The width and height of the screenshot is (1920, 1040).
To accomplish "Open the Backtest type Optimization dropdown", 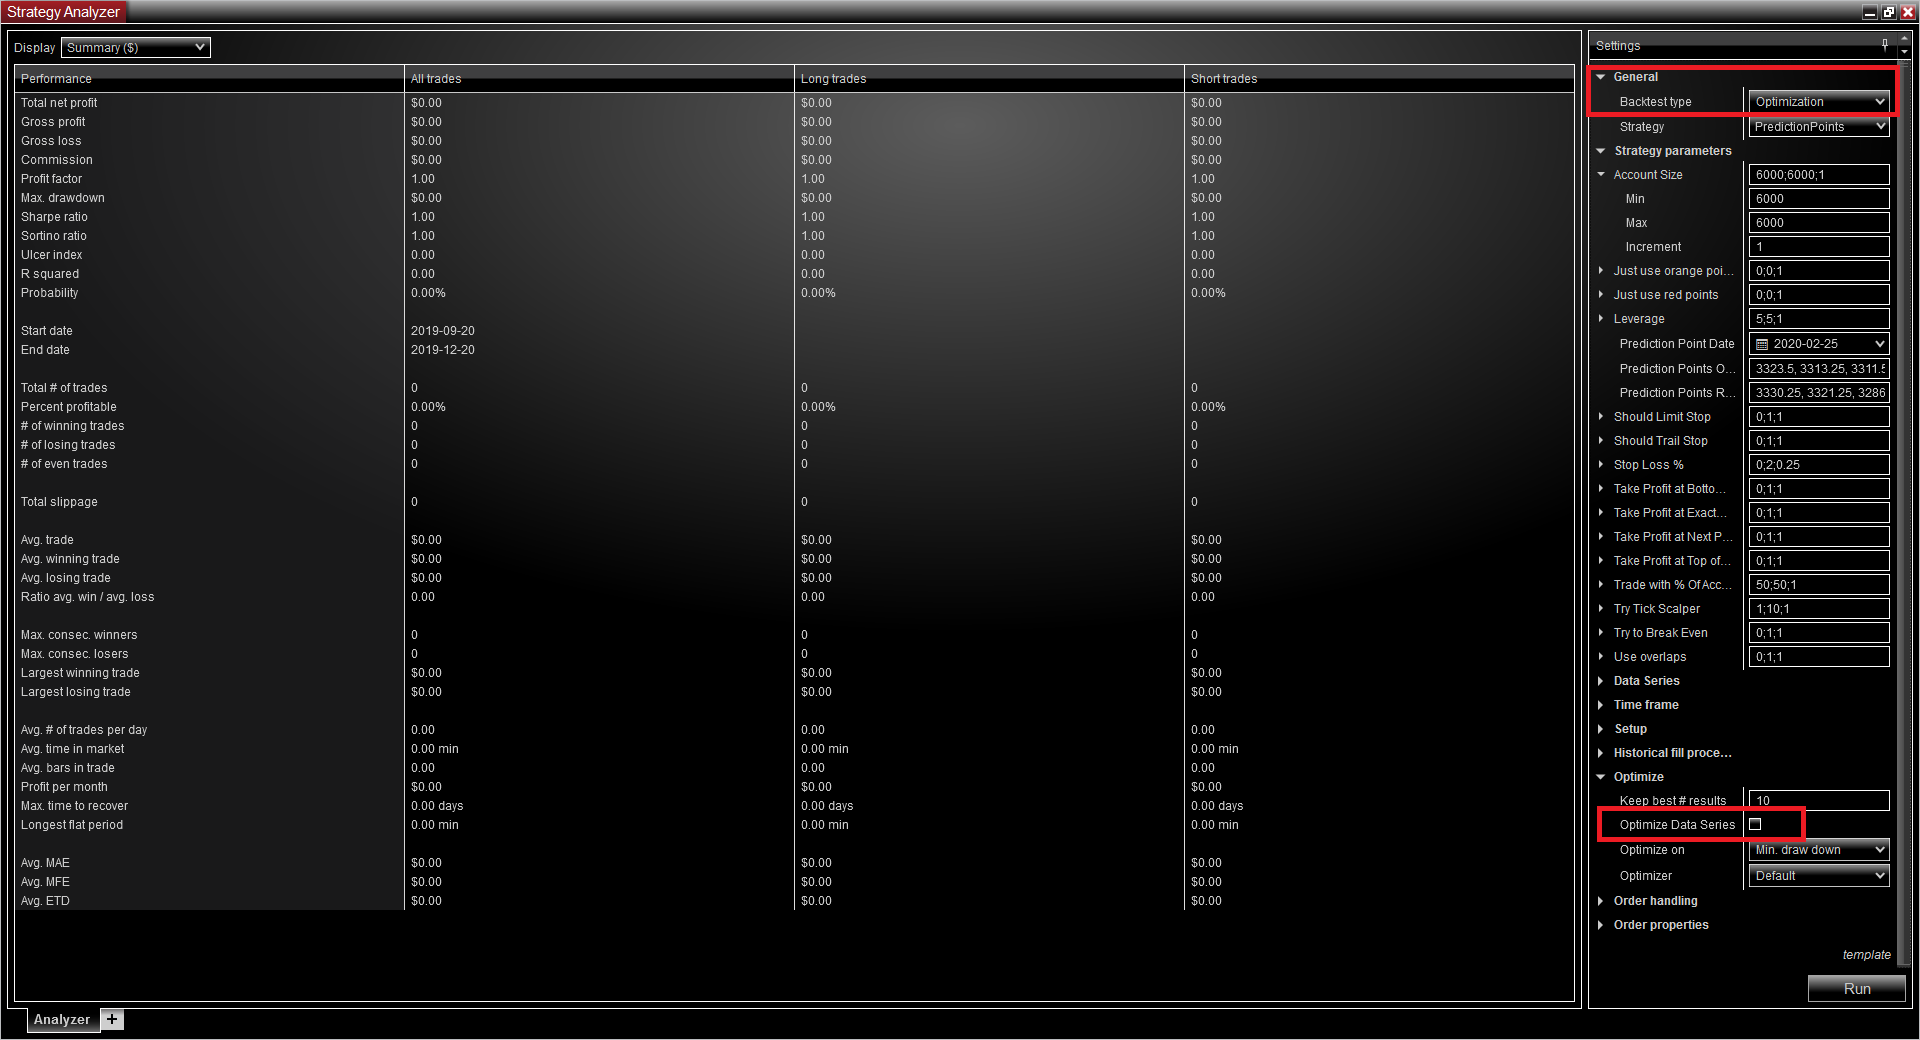I will 1819,102.
